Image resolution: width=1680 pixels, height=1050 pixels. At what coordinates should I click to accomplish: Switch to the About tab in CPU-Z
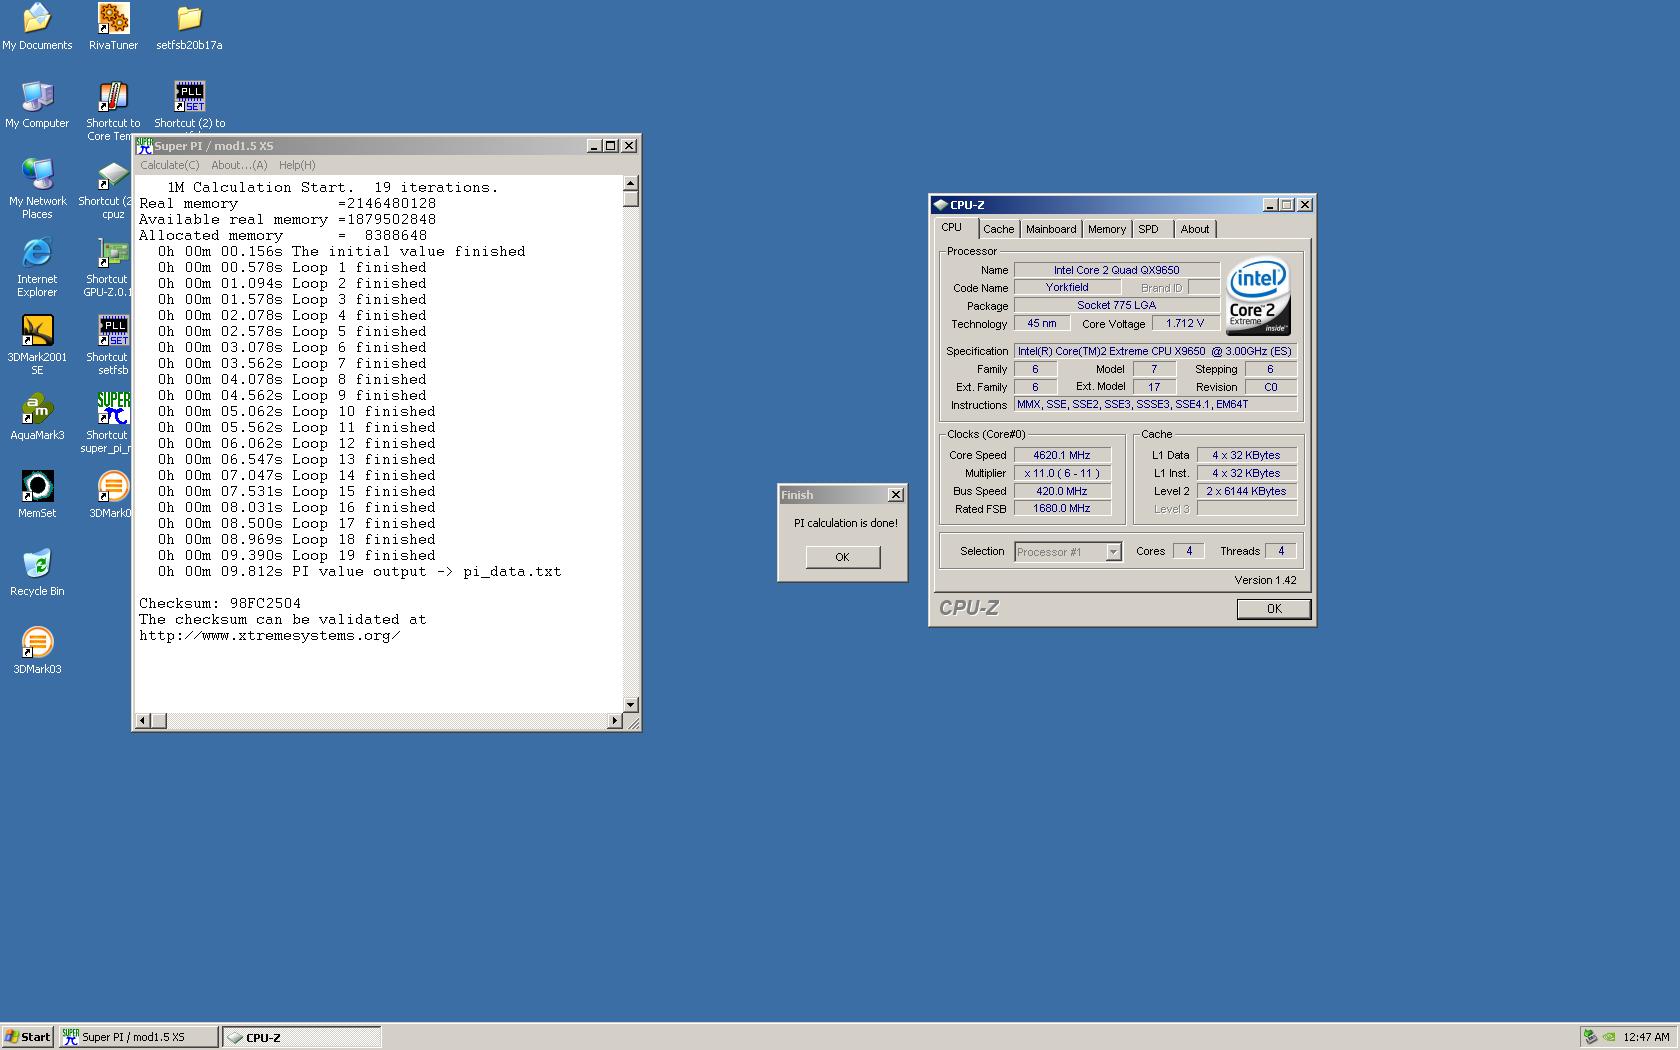coord(1195,229)
